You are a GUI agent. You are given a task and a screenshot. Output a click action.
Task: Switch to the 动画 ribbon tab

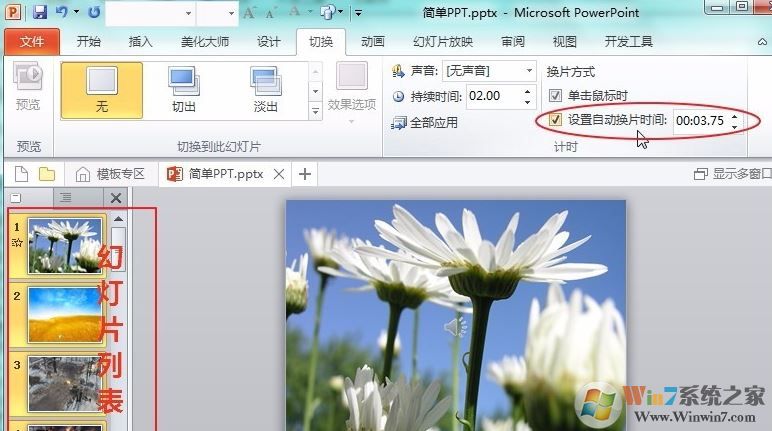pos(373,41)
